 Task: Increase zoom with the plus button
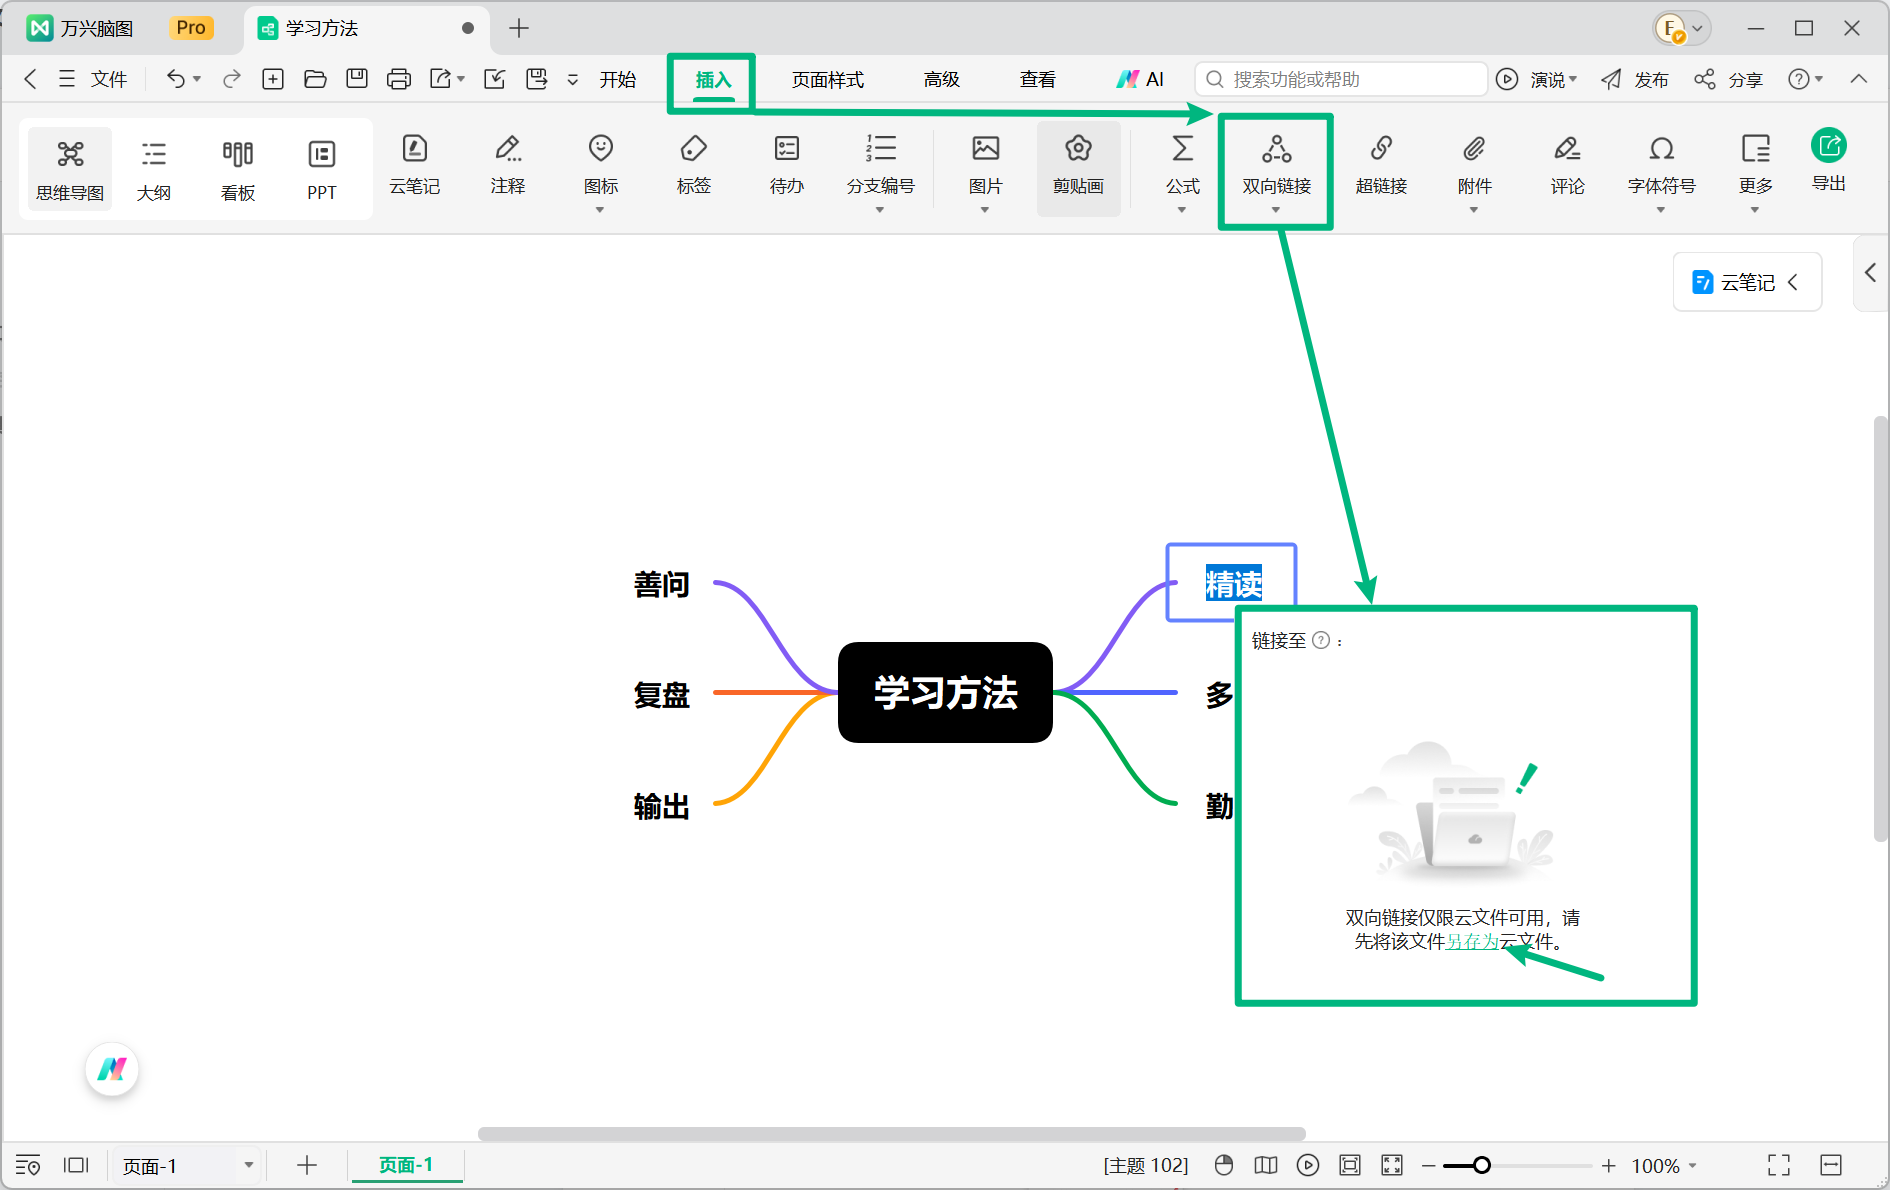[x=1608, y=1166]
